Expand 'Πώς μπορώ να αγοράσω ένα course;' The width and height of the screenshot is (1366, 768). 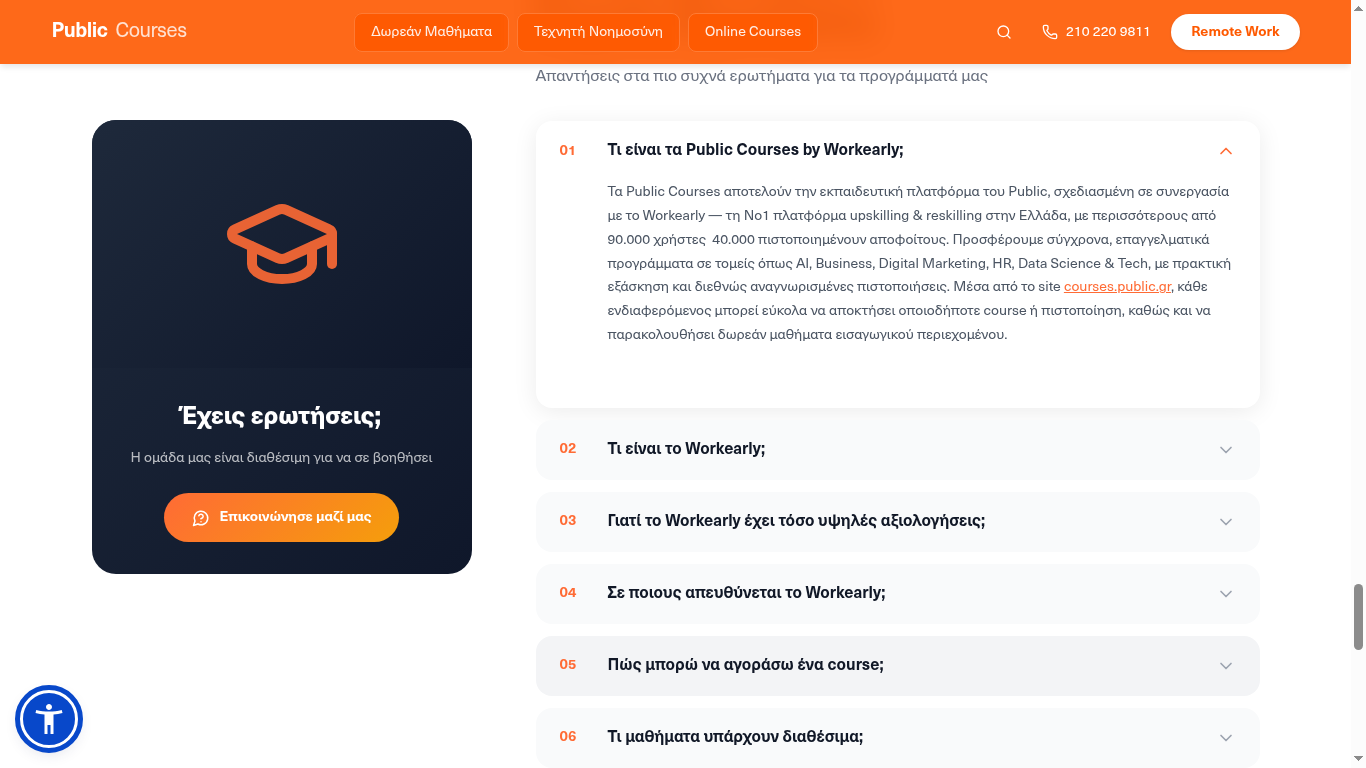(898, 665)
